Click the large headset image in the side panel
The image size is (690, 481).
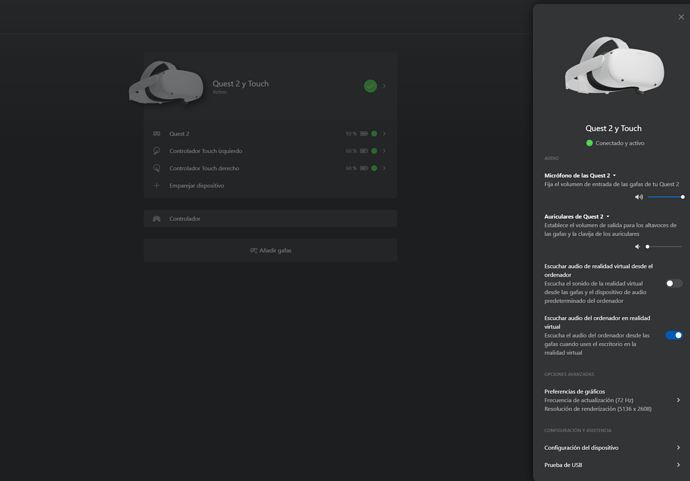pyautogui.click(x=614, y=66)
